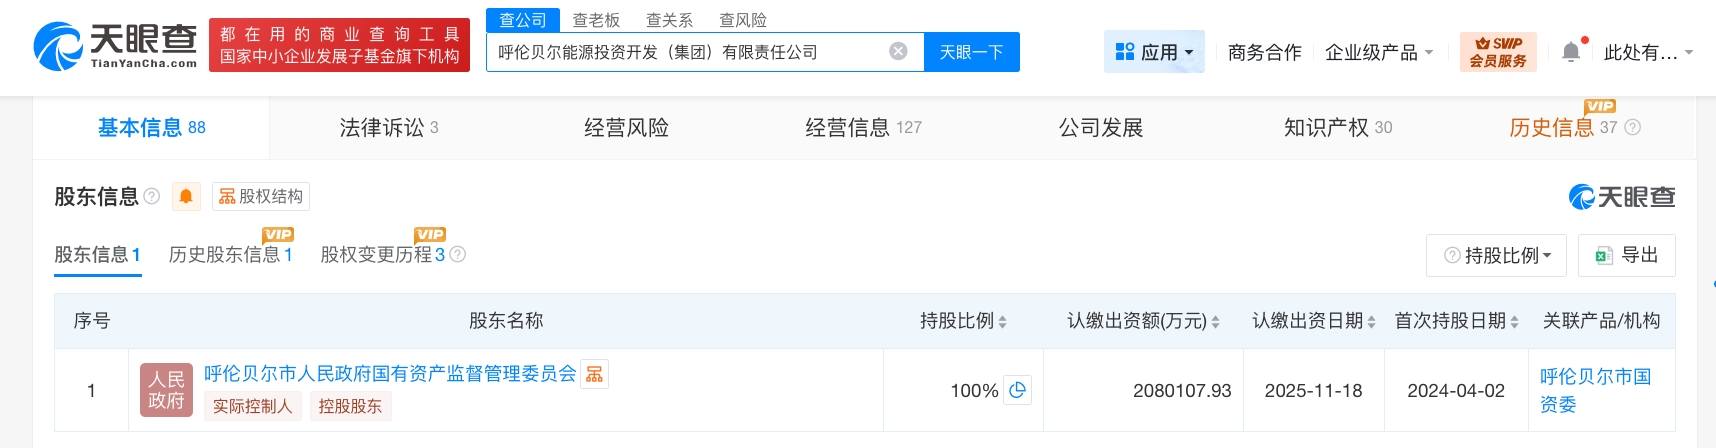The image size is (1716, 448).
Task: Click the Tianyancha logo in header
Action: pyautogui.click(x=115, y=46)
